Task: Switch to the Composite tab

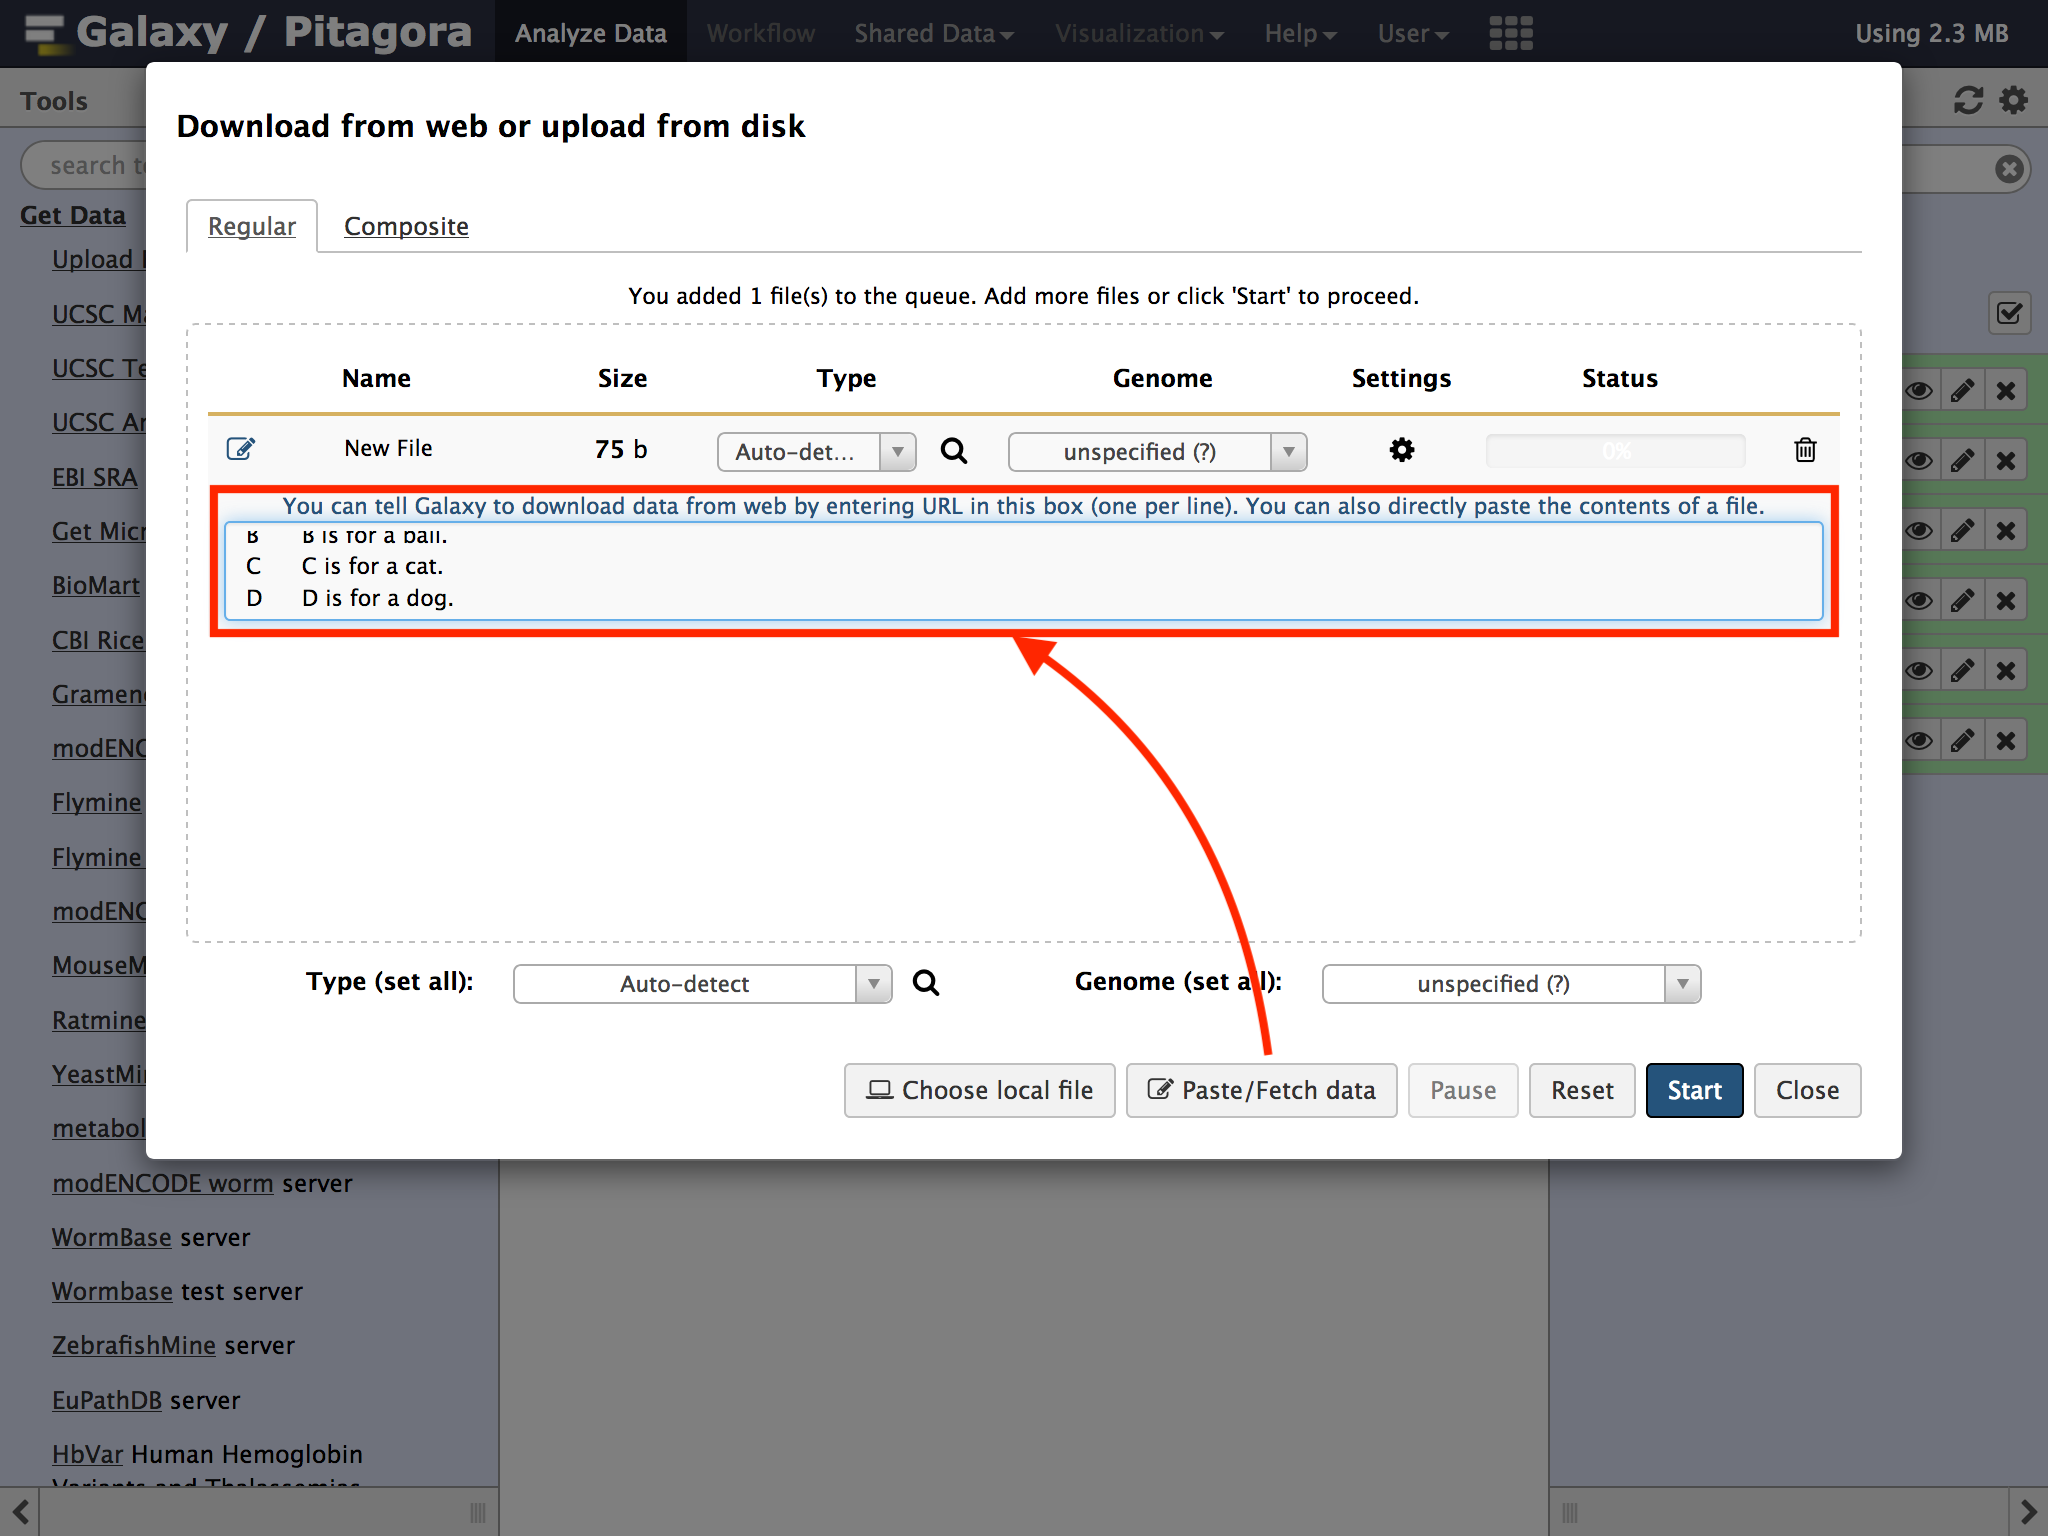Action: (x=406, y=226)
